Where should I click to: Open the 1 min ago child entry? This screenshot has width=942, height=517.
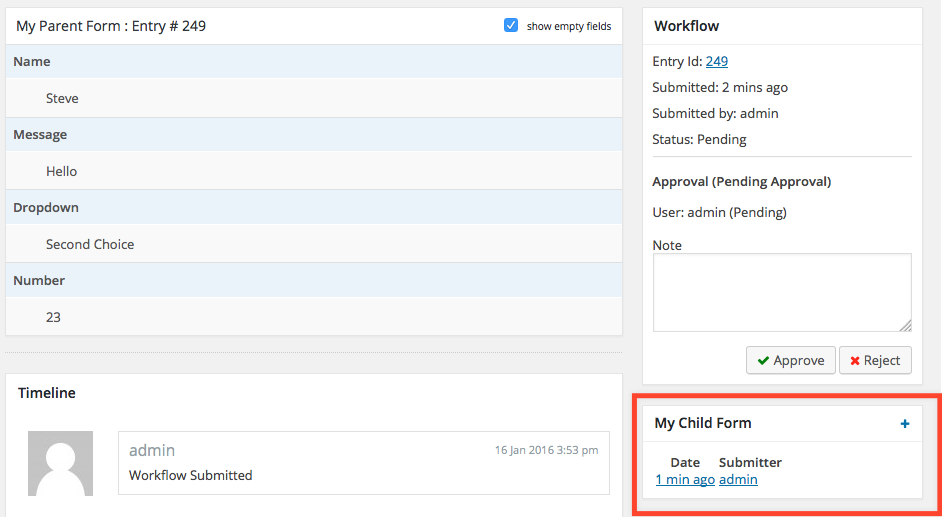685,480
